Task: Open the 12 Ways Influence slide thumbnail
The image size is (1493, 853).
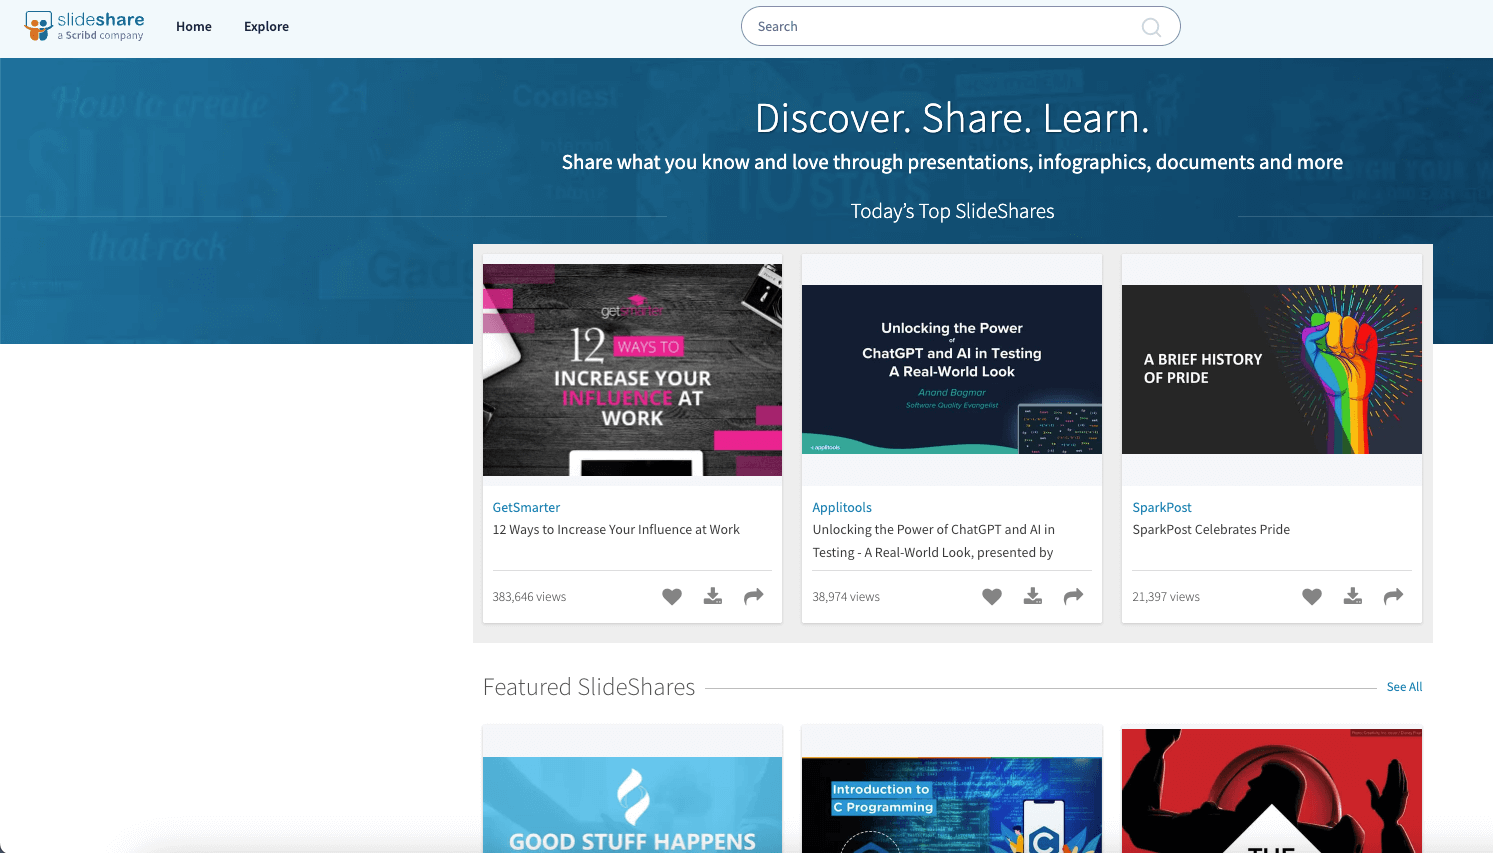Action: [x=632, y=370]
